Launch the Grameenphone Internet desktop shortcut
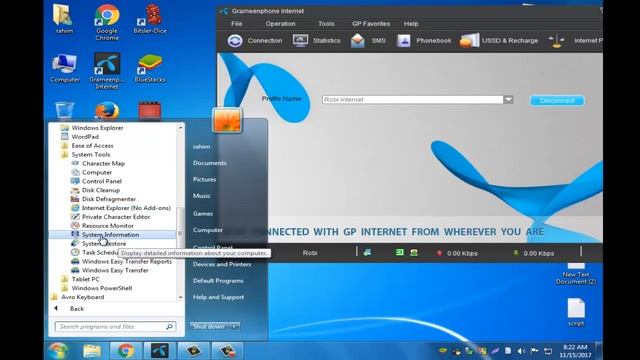 [107, 71]
